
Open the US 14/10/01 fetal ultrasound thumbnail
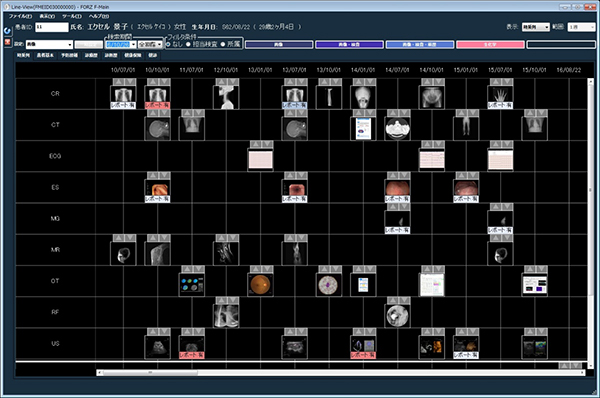click(432, 347)
